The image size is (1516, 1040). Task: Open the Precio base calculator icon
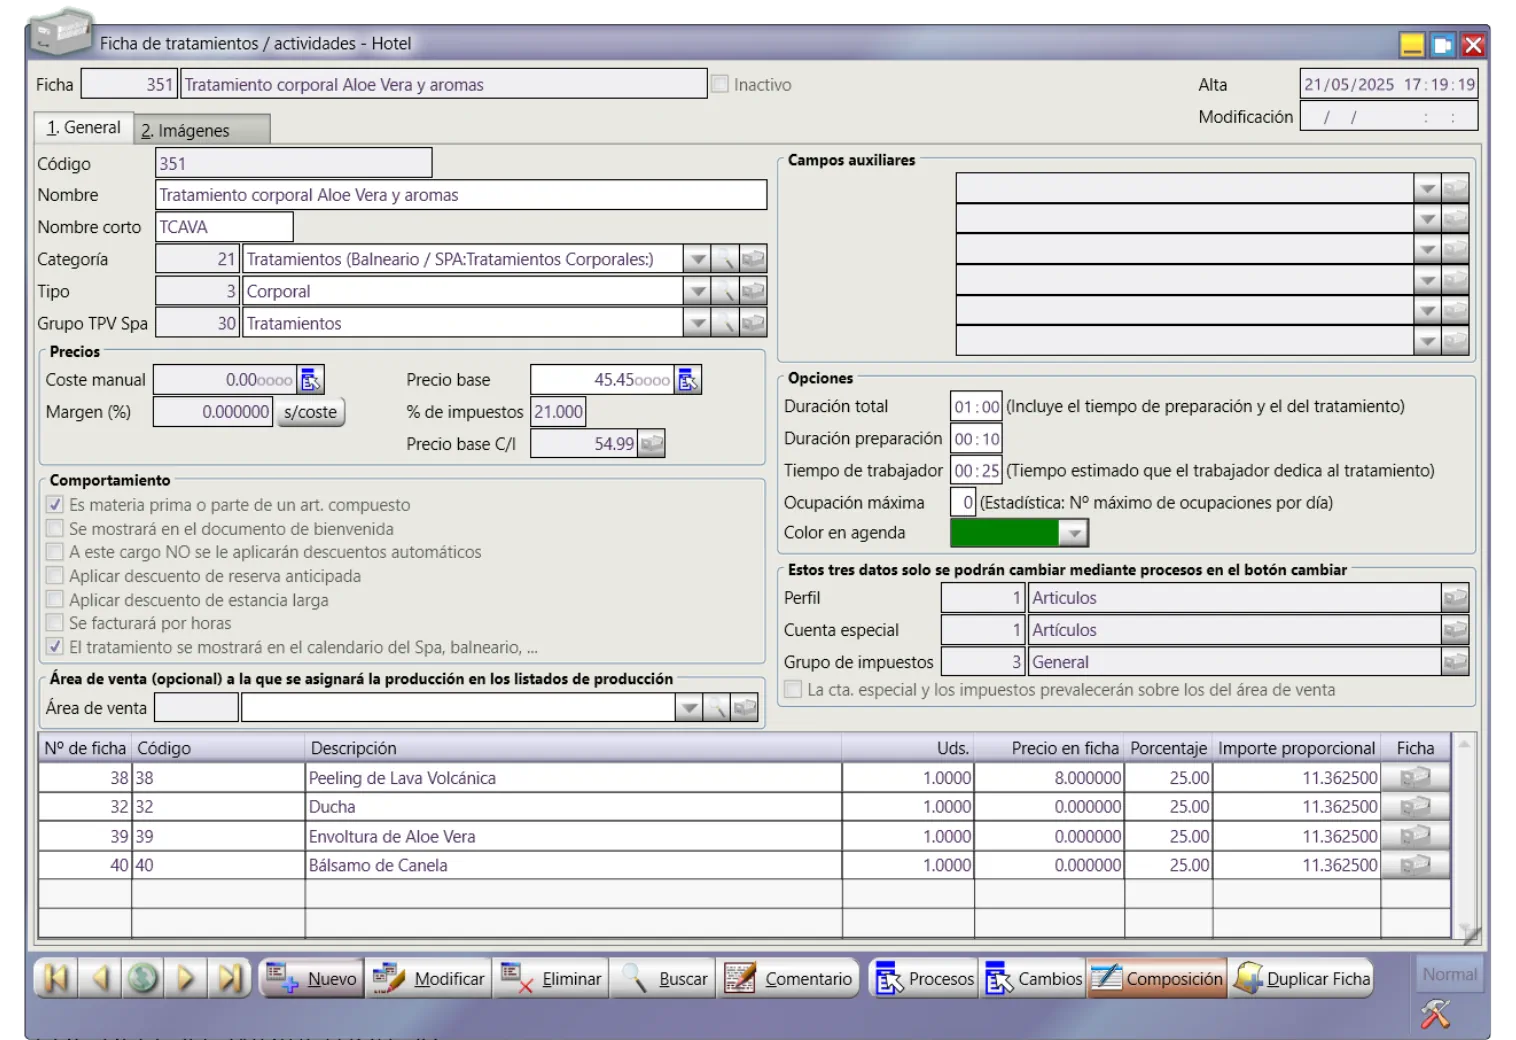[688, 380]
